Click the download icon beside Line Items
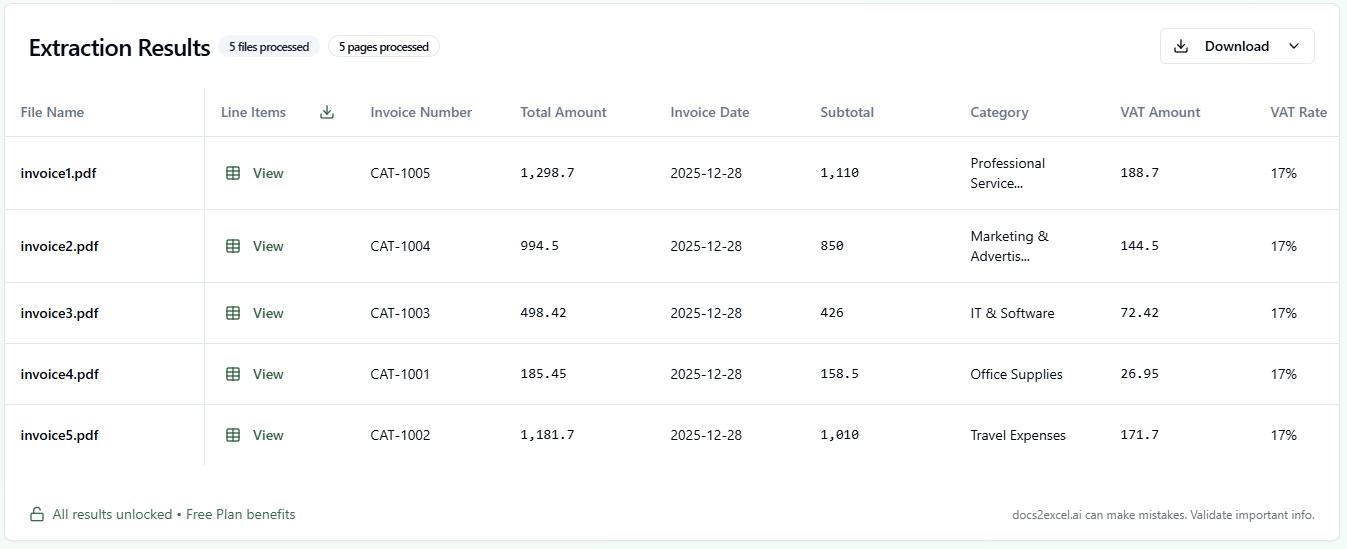 pyautogui.click(x=327, y=112)
